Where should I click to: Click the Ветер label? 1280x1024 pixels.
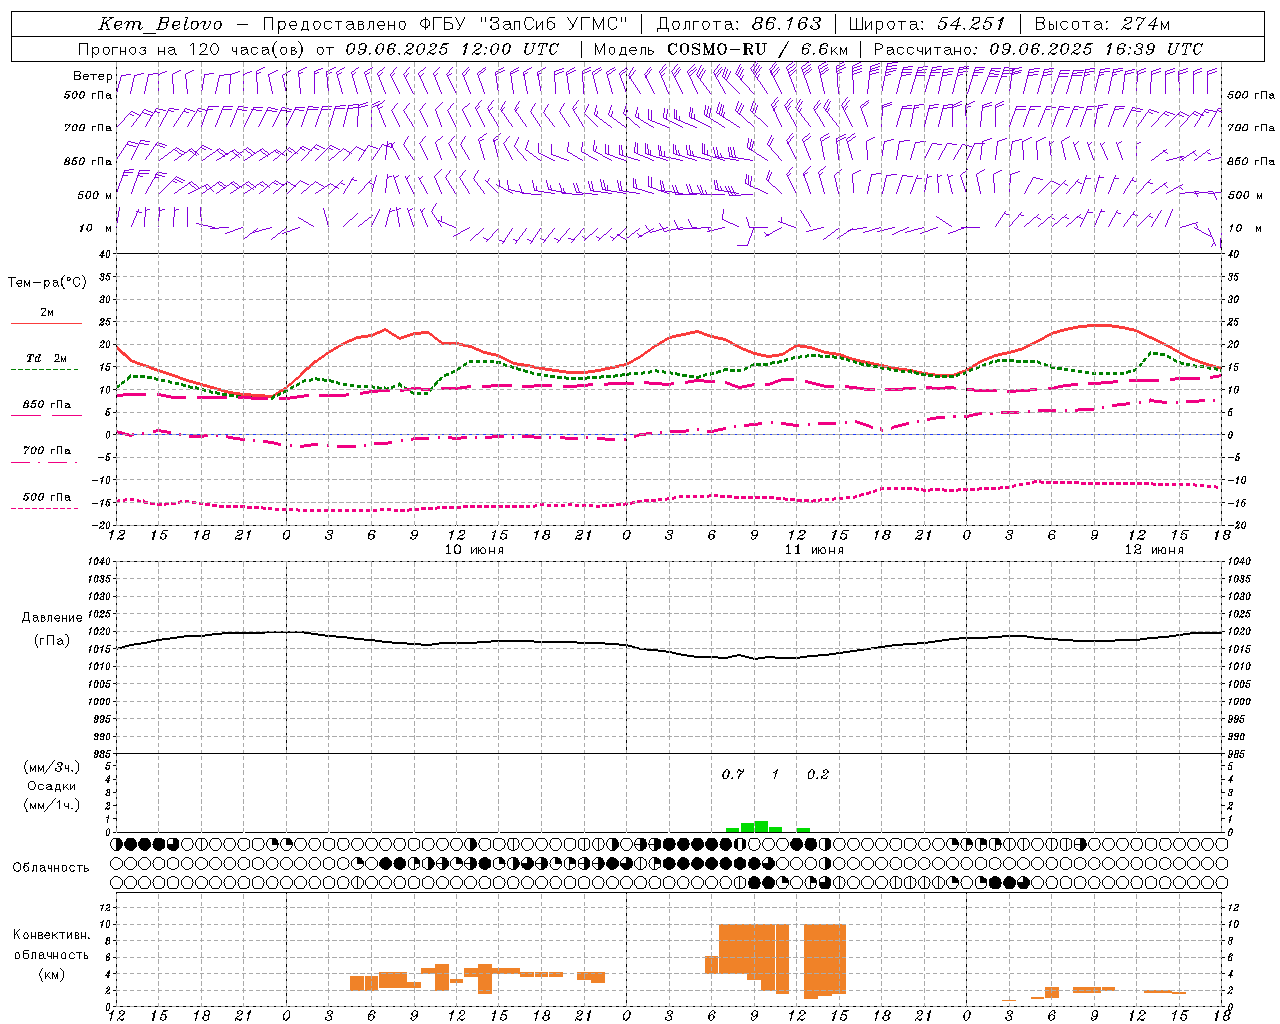[x=92, y=76]
